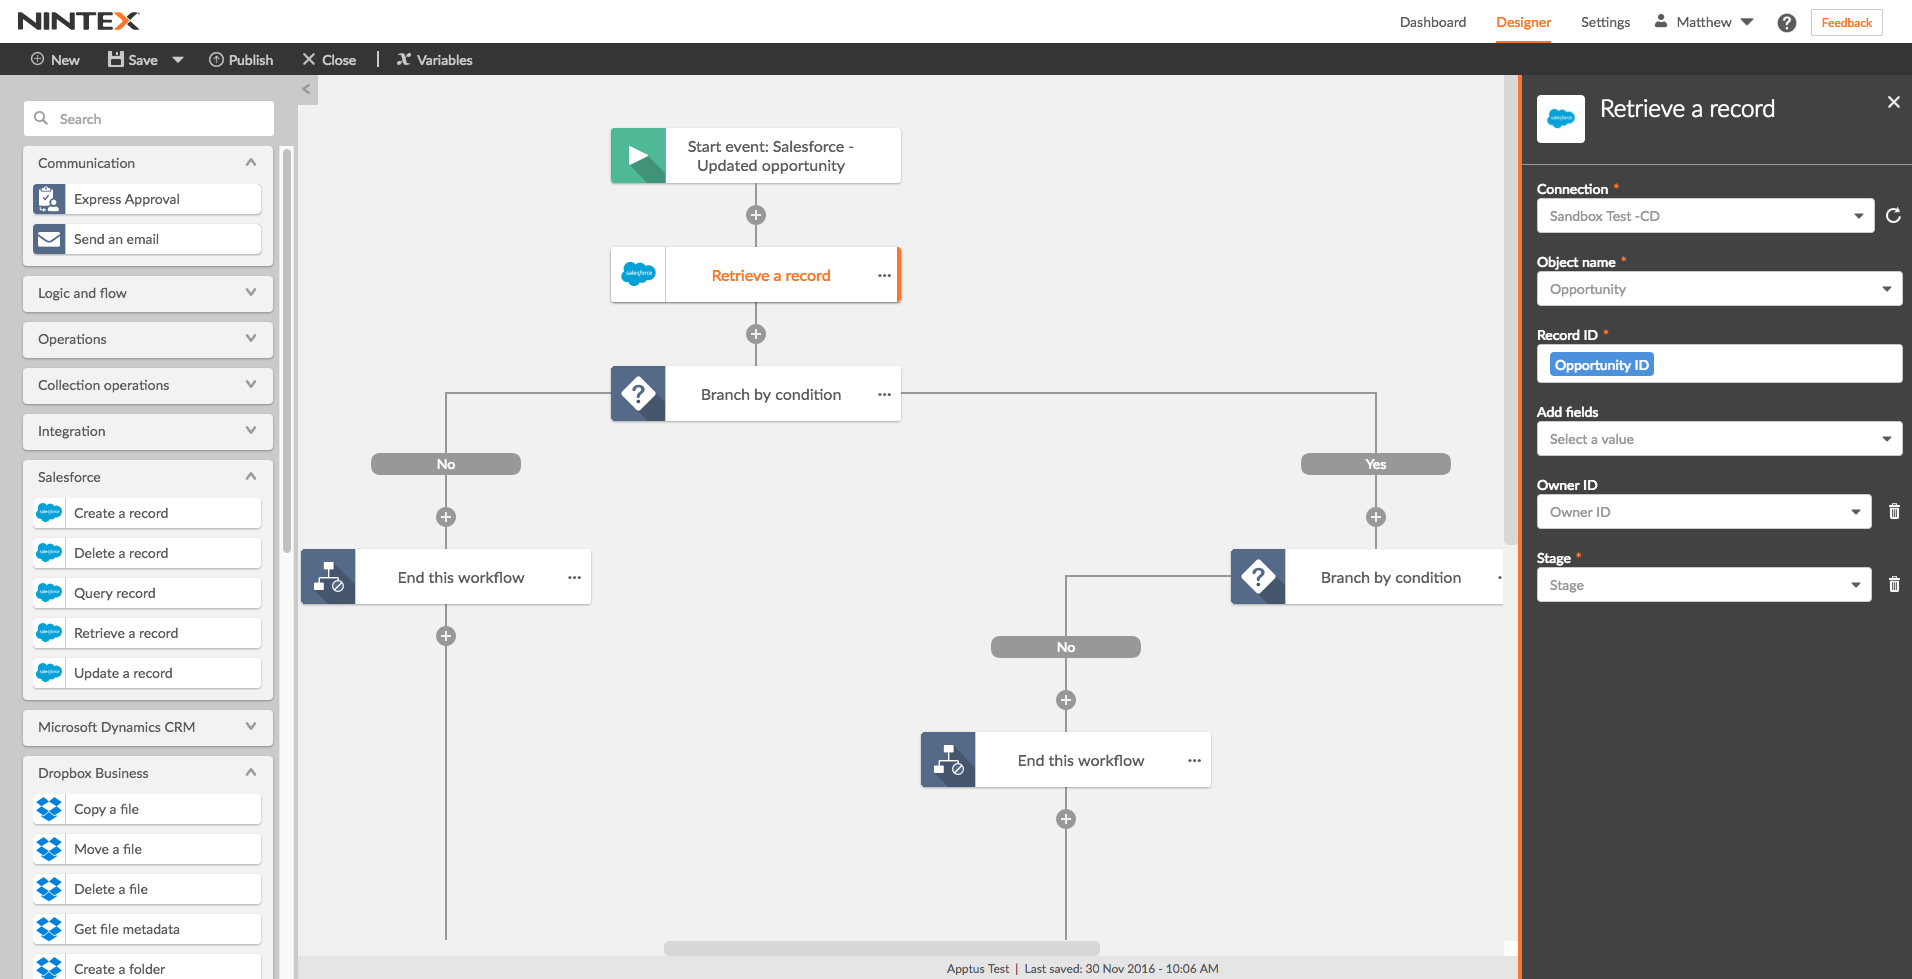Open the Save dropdown arrow

[x=178, y=60]
